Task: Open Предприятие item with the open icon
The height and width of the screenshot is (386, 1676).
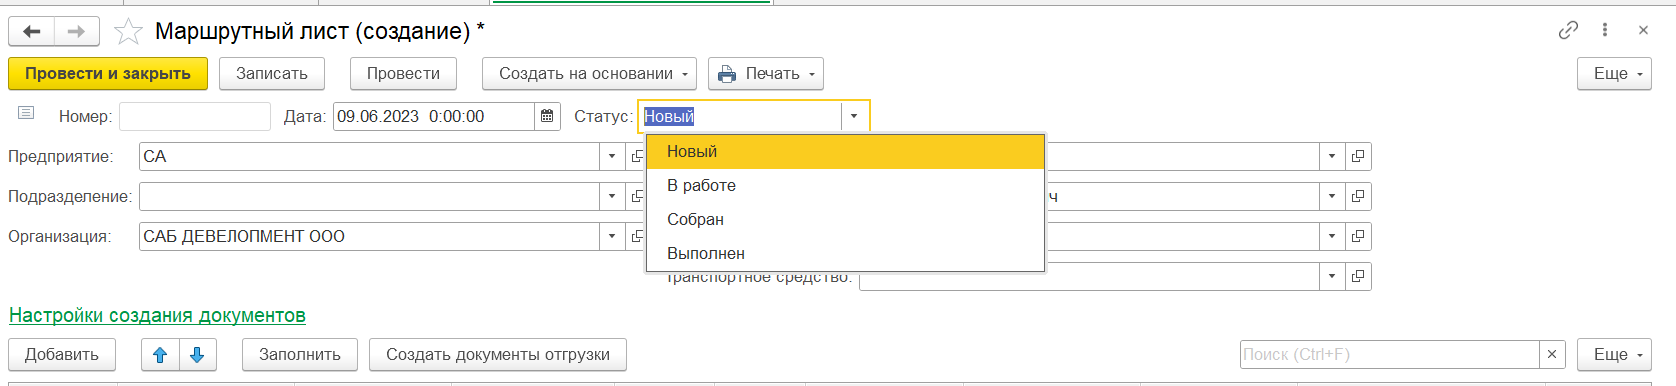Action: [x=636, y=156]
